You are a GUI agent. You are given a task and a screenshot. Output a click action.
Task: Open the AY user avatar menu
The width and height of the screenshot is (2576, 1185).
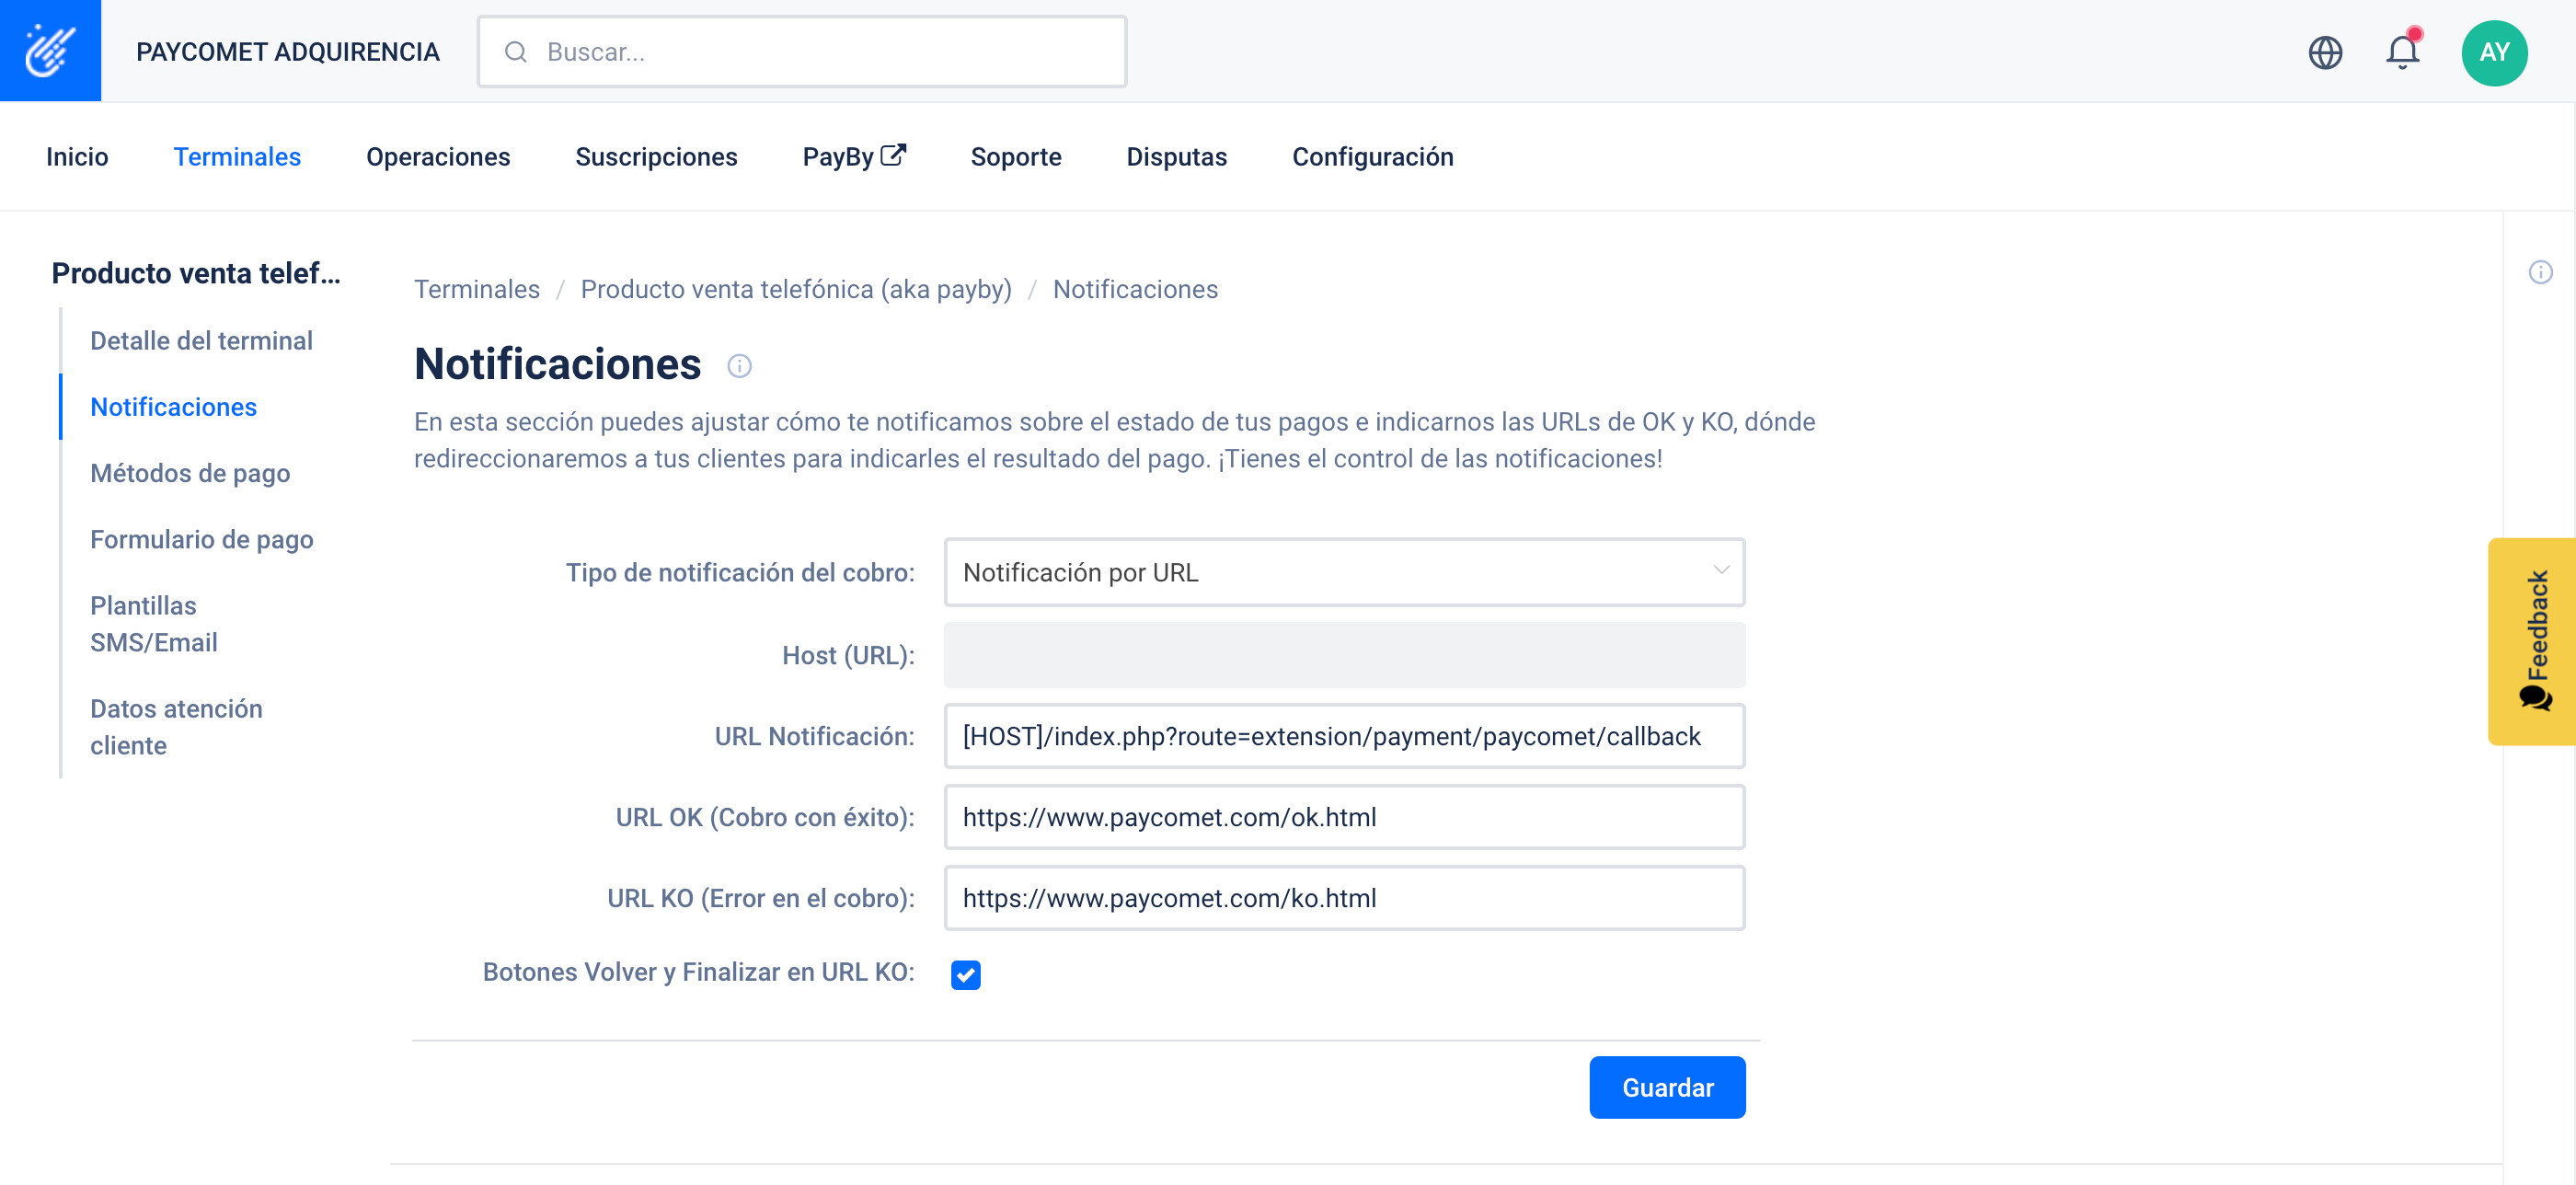coord(2493,52)
